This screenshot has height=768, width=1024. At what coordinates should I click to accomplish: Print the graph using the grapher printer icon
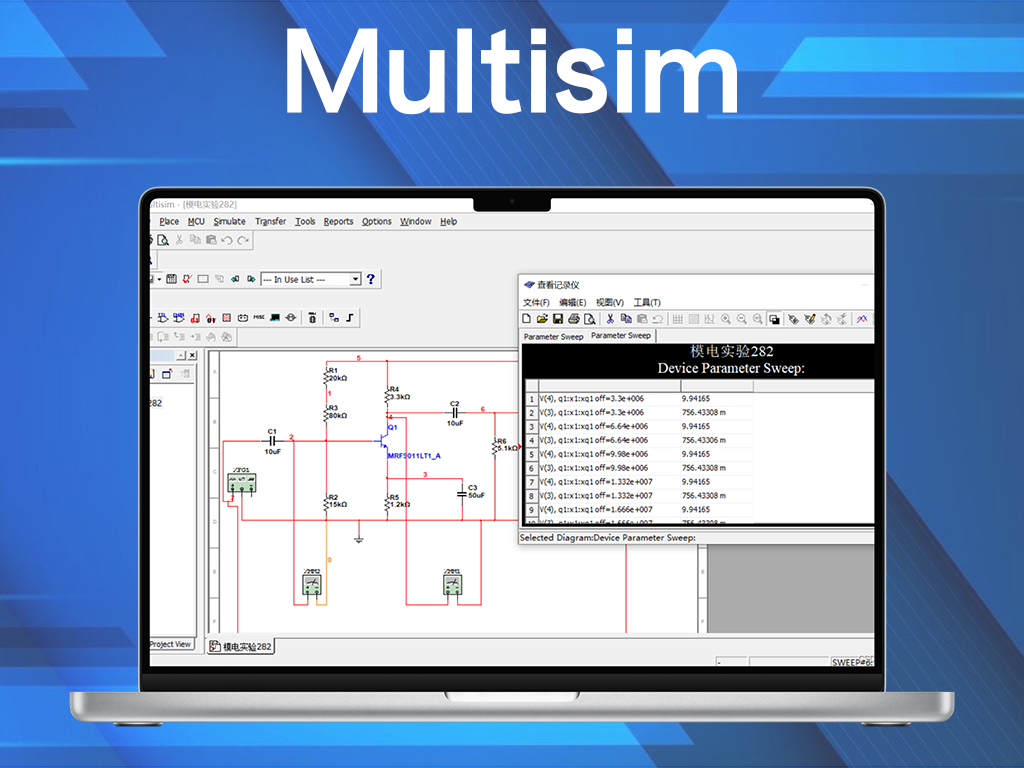pos(573,319)
